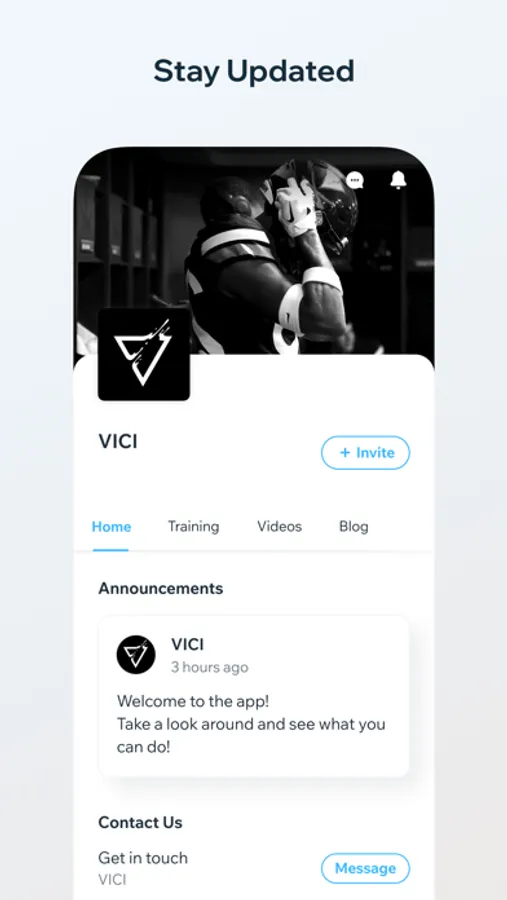This screenshot has width=507, height=900.
Task: Click the Message button
Action: coord(366,868)
